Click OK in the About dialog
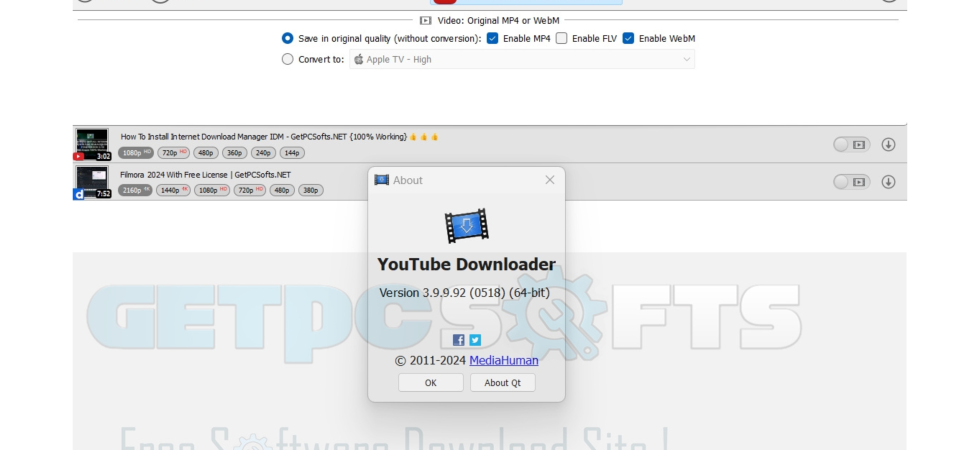This screenshot has width=980, height=450. tap(431, 382)
